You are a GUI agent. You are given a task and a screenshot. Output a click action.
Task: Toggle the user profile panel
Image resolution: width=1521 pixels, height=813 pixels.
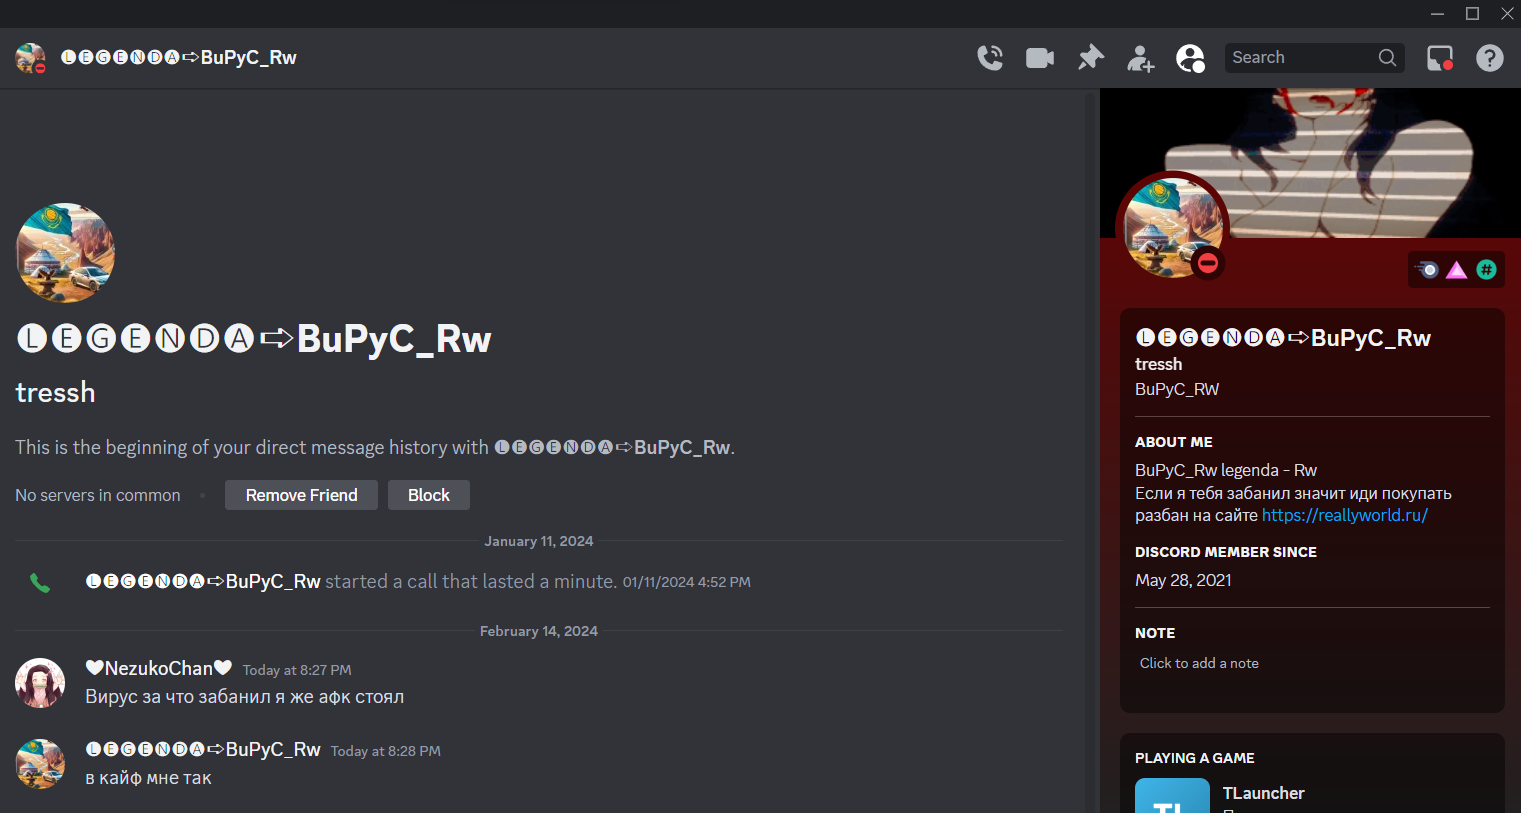[1190, 58]
